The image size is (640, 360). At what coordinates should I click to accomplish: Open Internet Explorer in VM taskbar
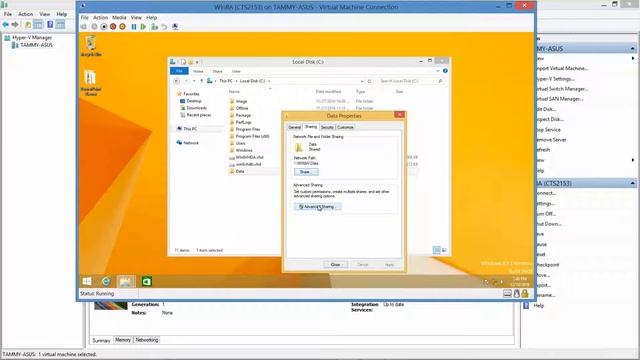(106, 281)
